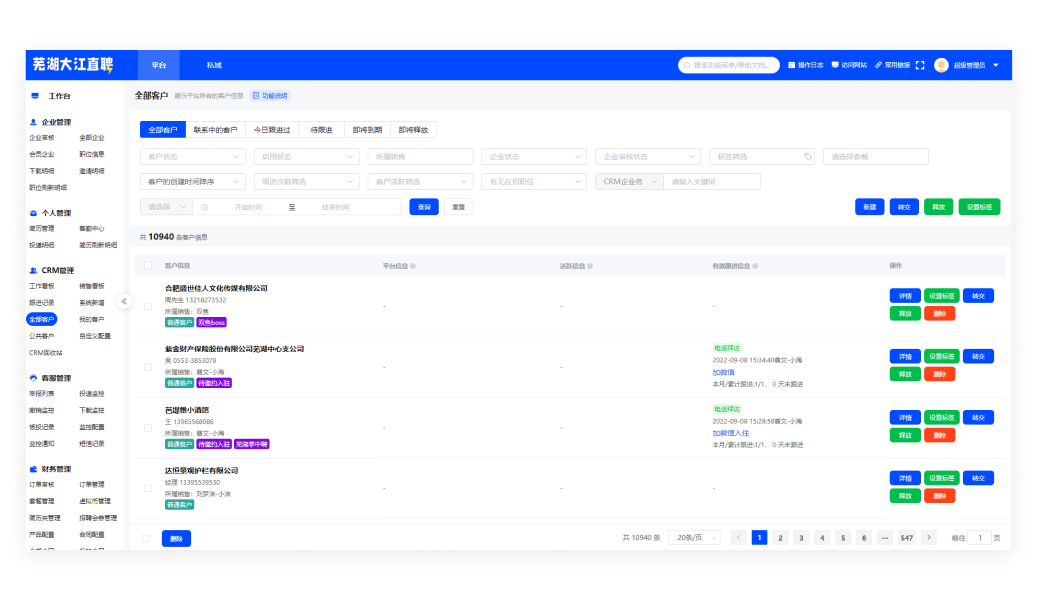Screen dimensions: 1038x600
Task: Check the box for 合肥盛世佳人文化传媒有限公司 row
Action: (x=148, y=306)
